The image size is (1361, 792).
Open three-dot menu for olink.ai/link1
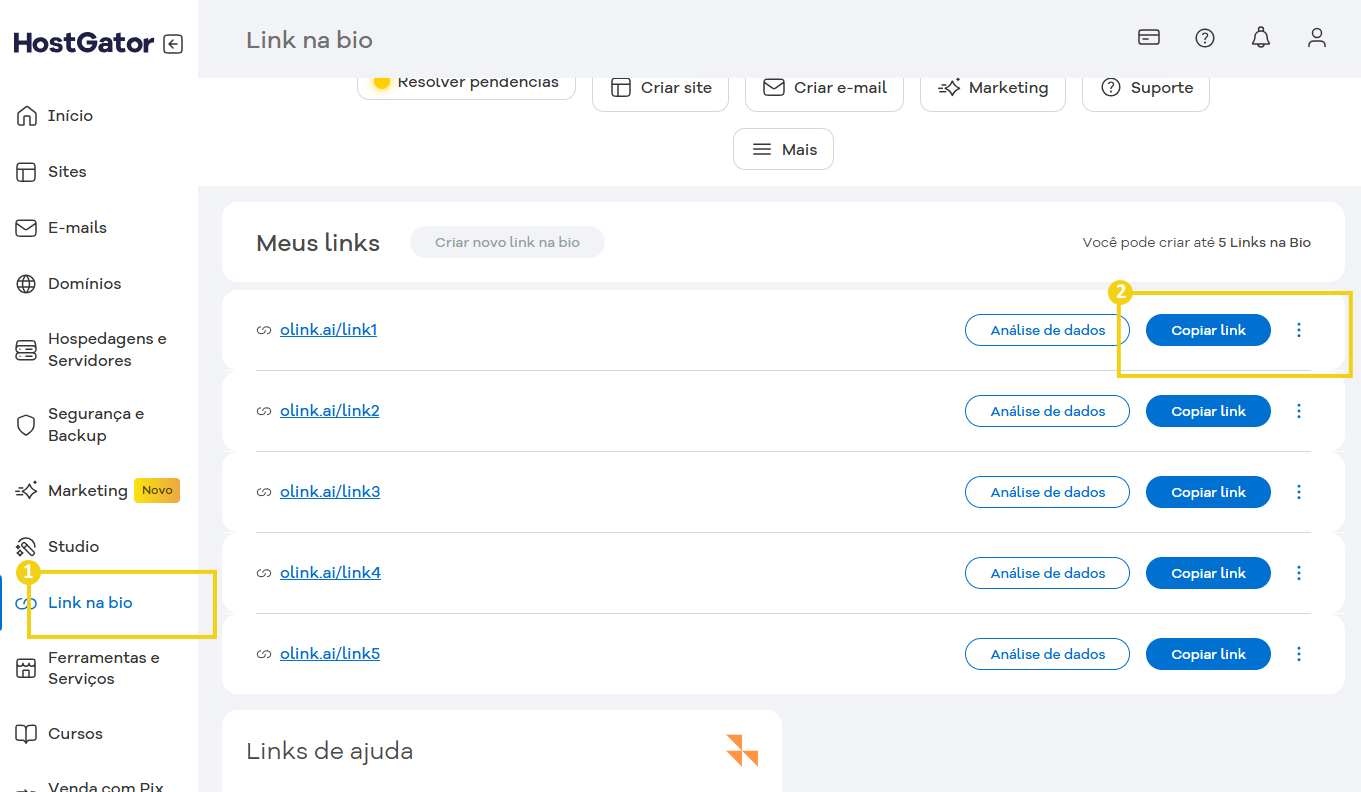pyautogui.click(x=1299, y=330)
